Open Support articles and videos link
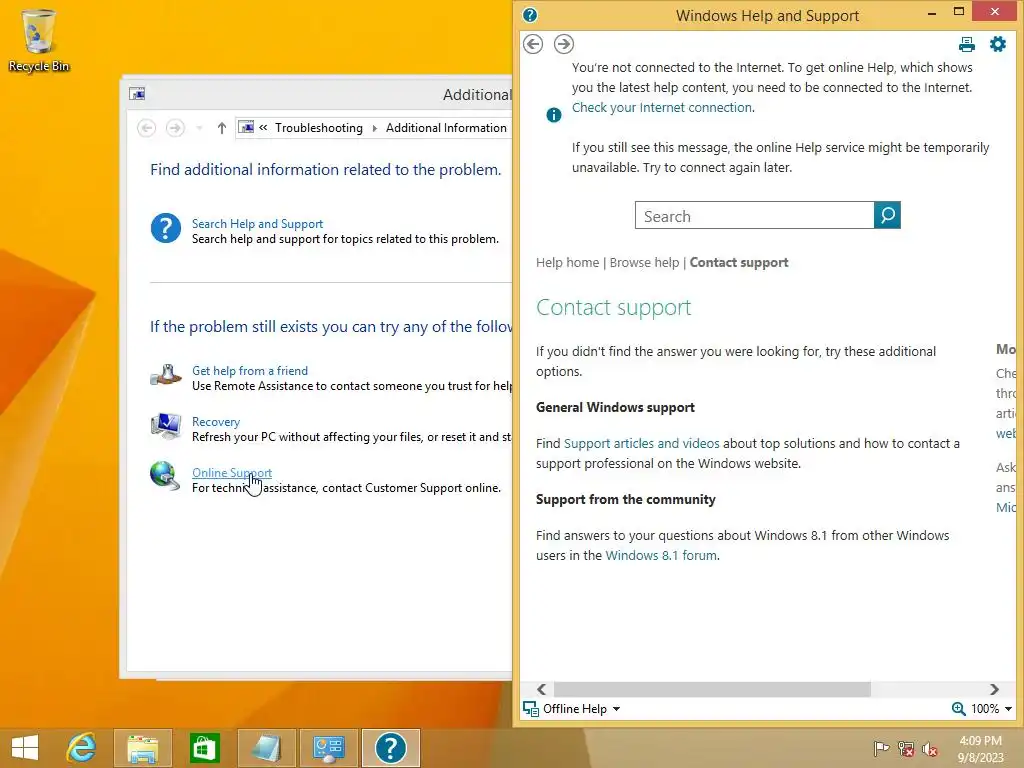The width and height of the screenshot is (1024, 768). pos(641,443)
